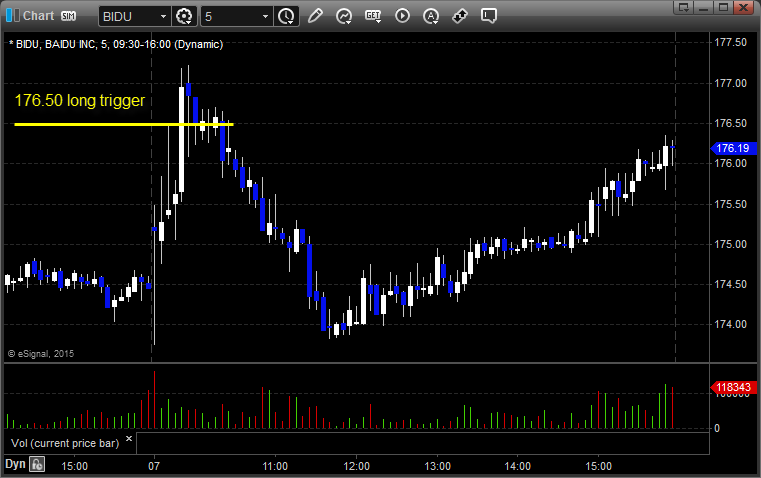The image size is (761, 478).
Task: Click the 175.50 price axis label
Action: [x=730, y=204]
